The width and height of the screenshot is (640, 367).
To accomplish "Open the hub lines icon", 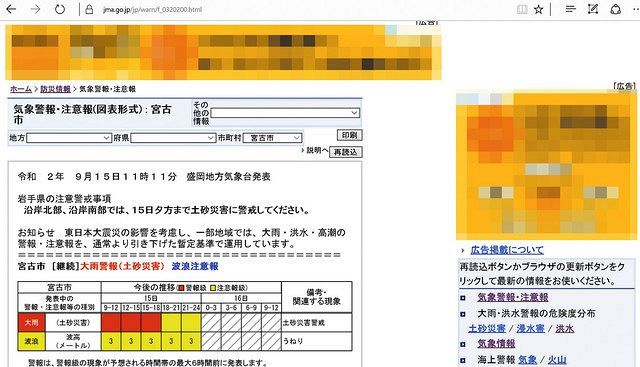I will [570, 9].
